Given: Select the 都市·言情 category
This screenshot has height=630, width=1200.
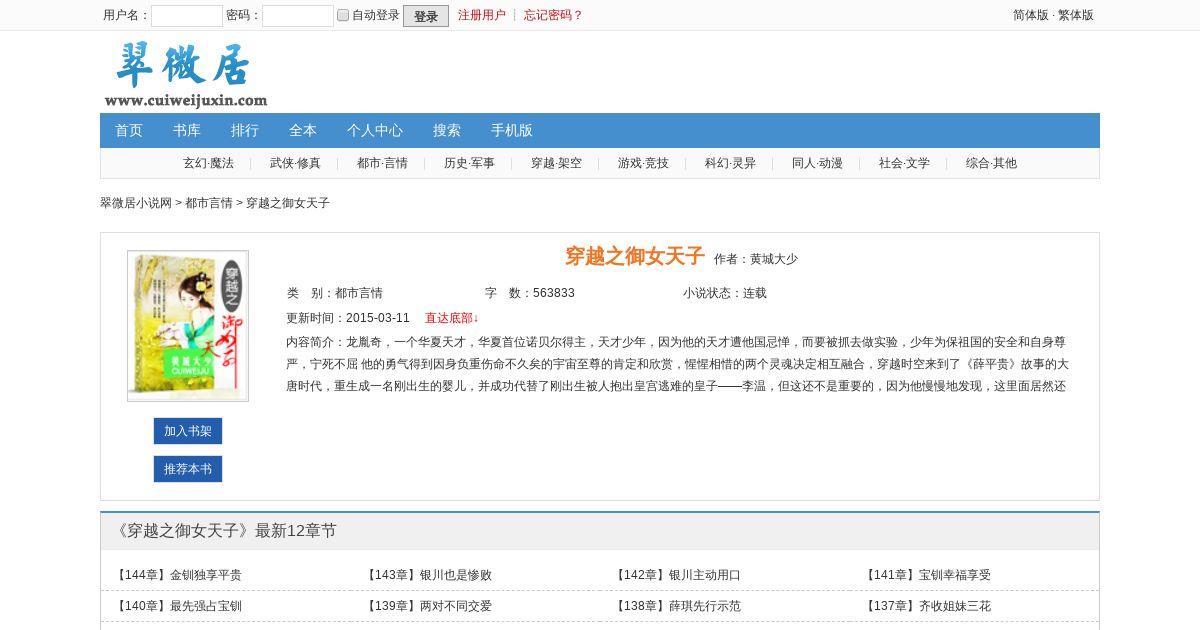Looking at the screenshot, I should tap(382, 163).
